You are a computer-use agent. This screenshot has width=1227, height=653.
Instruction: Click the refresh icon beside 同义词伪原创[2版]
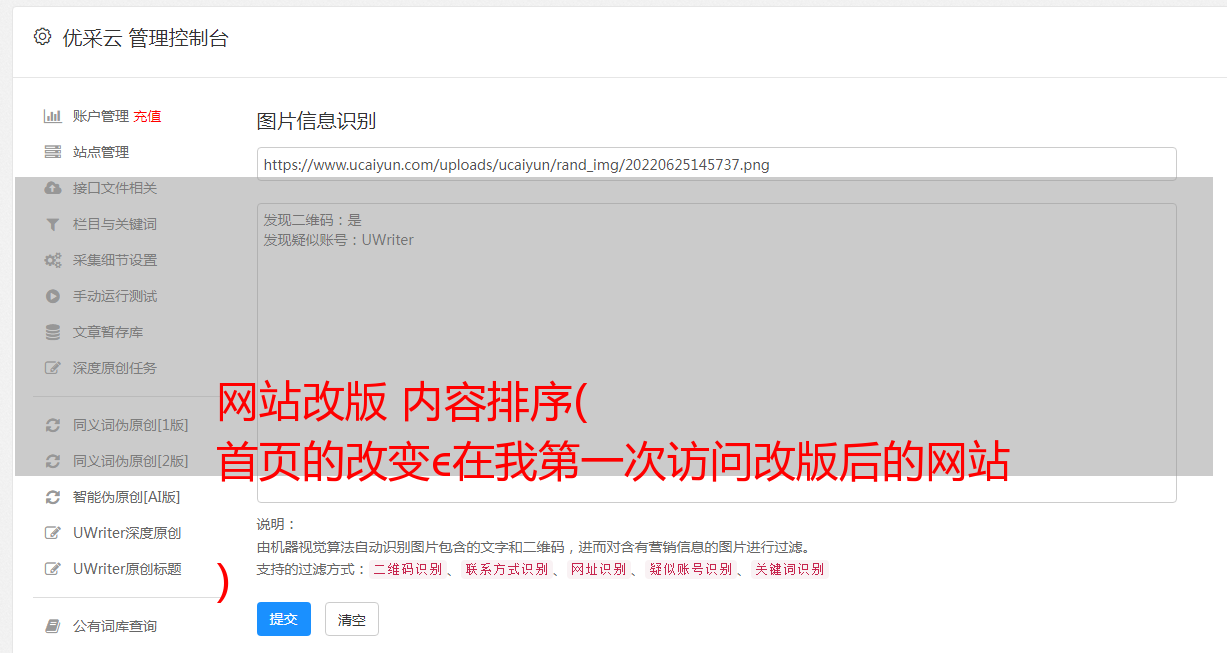pos(53,461)
